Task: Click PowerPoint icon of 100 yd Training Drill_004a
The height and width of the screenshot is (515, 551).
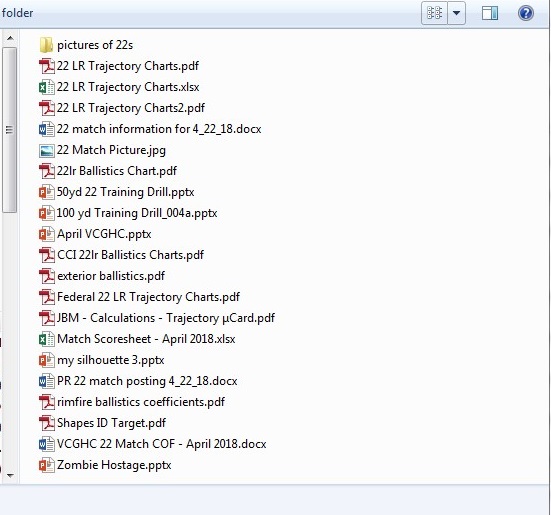Action: click(x=47, y=213)
